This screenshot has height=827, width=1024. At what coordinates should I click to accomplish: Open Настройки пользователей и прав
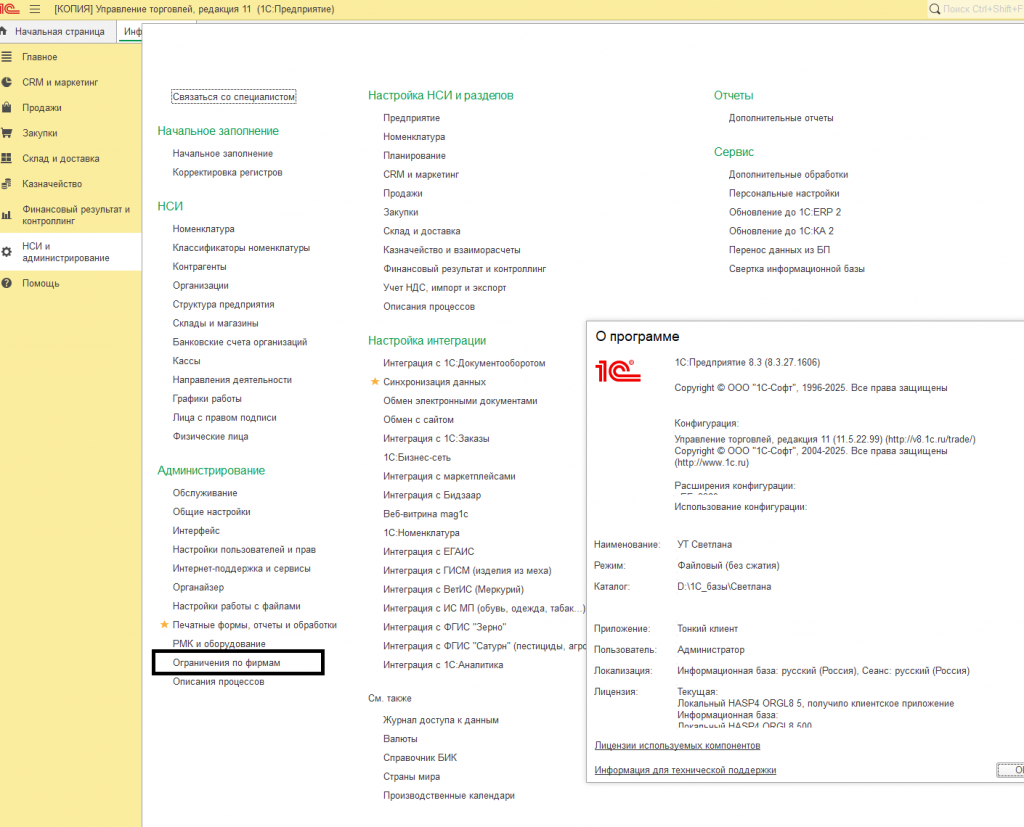[x=244, y=550]
